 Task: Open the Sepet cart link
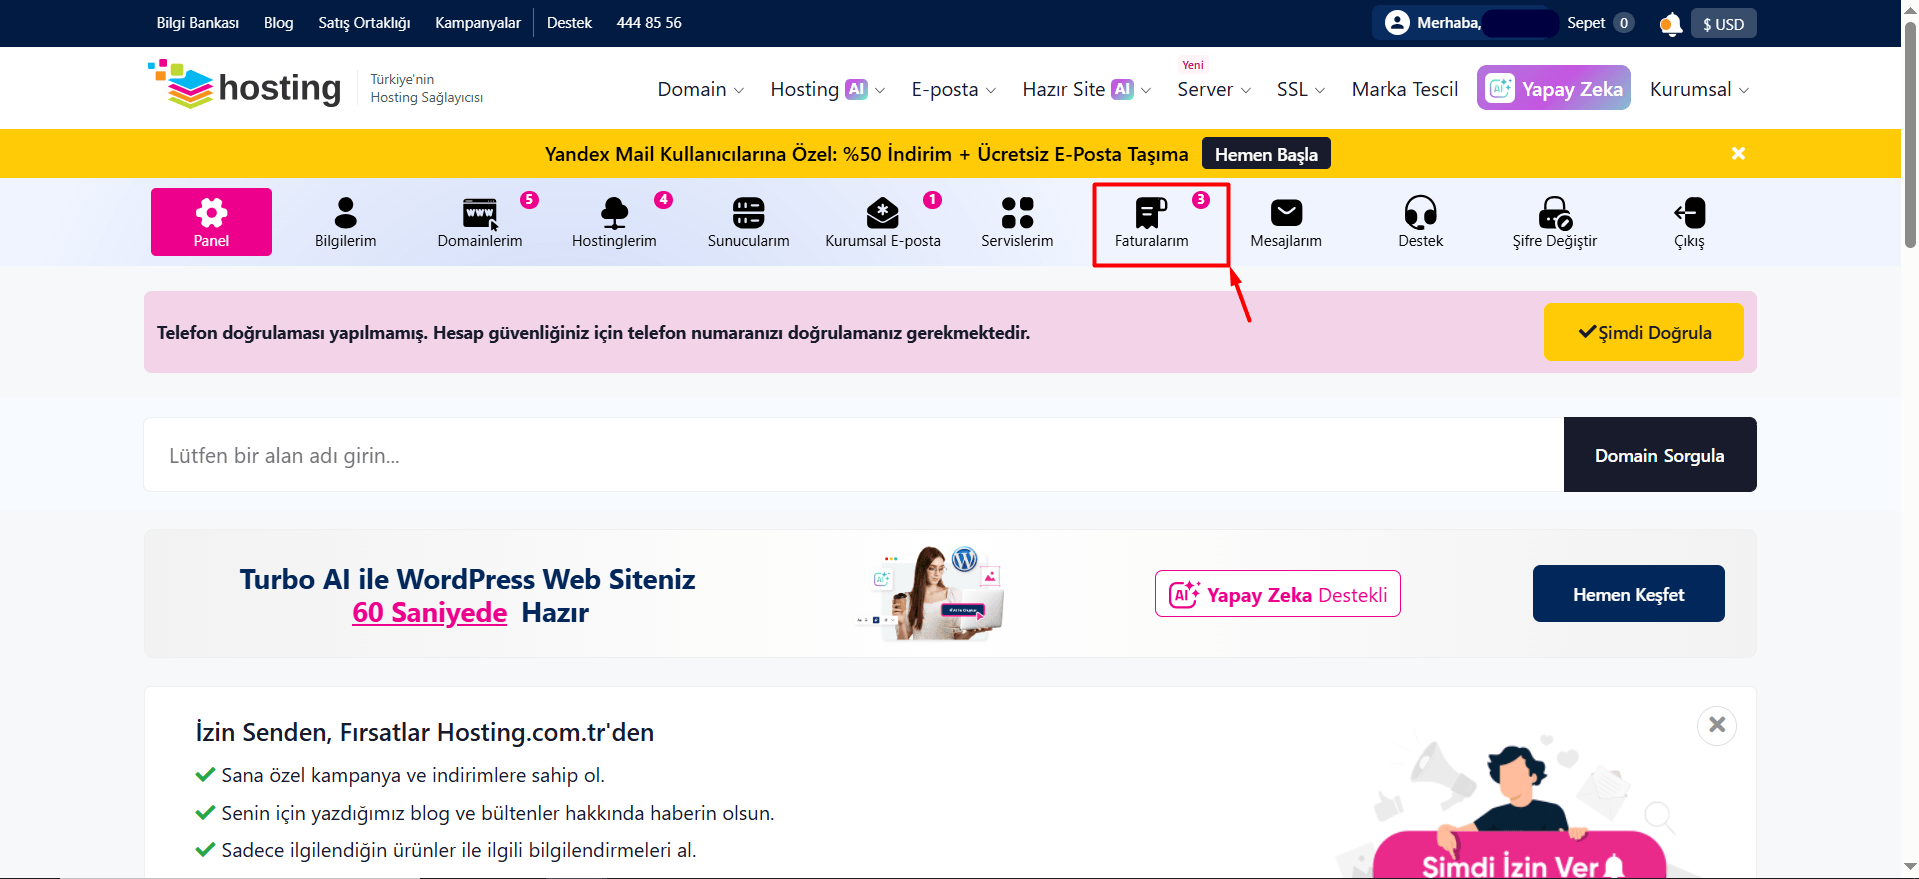1600,23
